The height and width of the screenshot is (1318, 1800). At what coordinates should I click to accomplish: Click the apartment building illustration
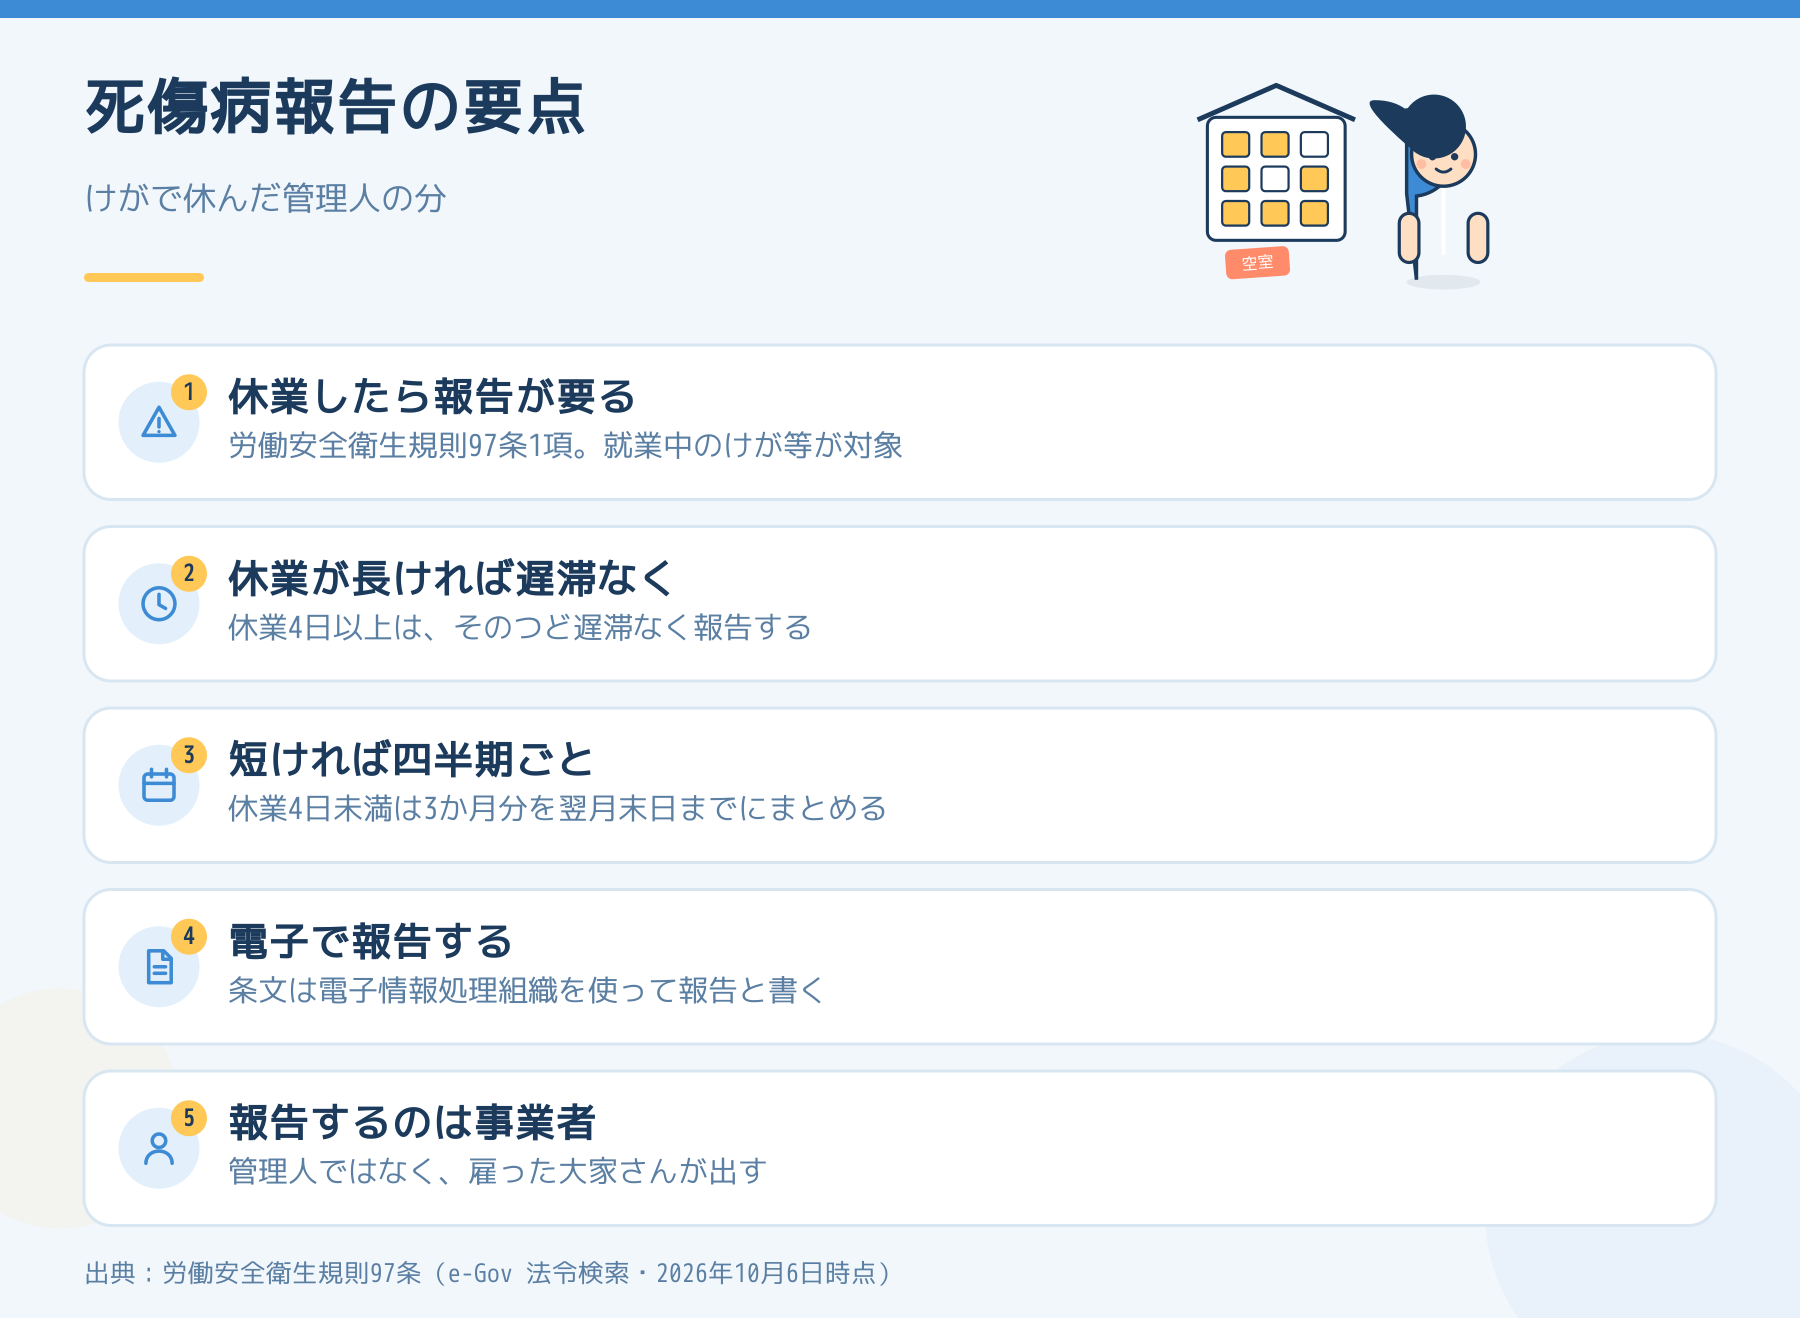[x=1276, y=163]
